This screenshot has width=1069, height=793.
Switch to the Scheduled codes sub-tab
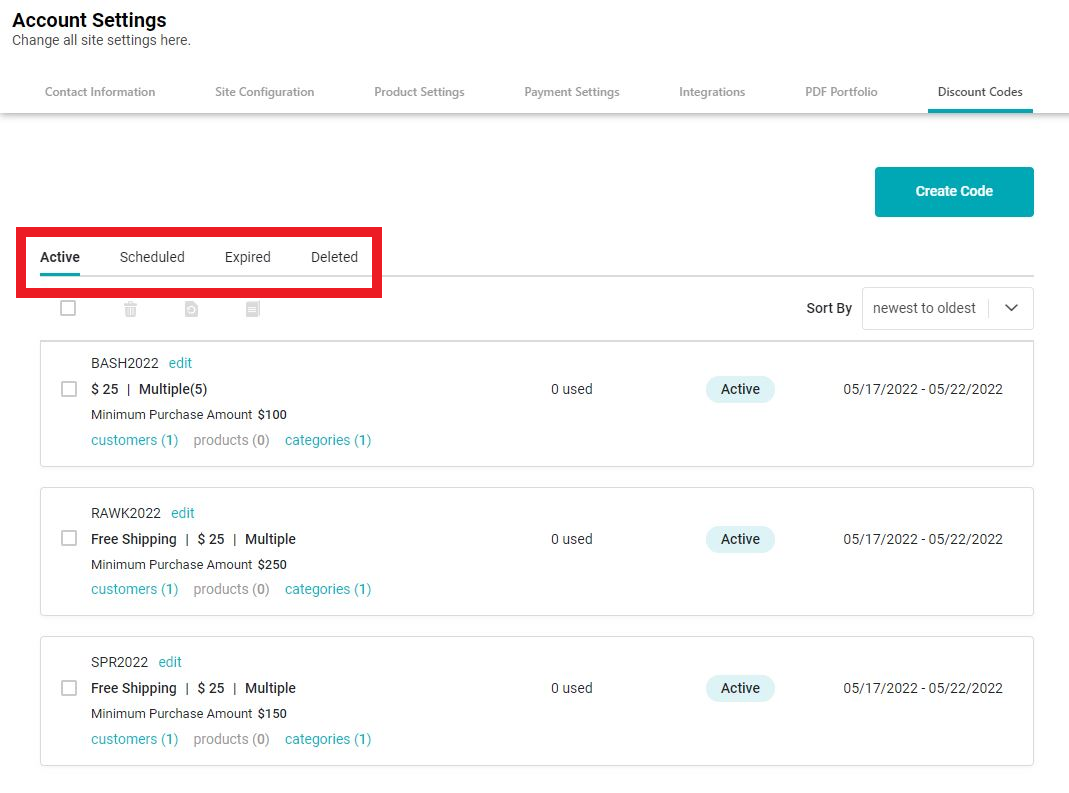152,257
